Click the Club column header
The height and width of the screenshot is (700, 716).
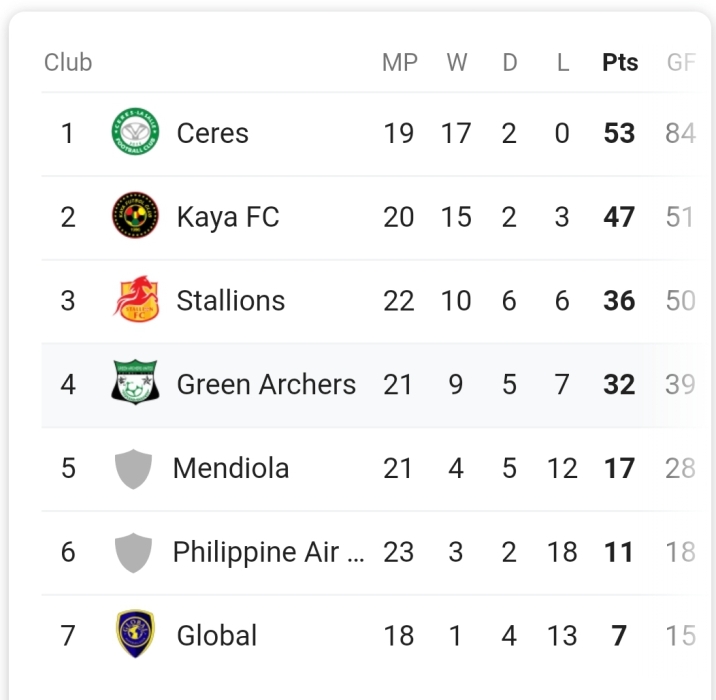click(68, 62)
